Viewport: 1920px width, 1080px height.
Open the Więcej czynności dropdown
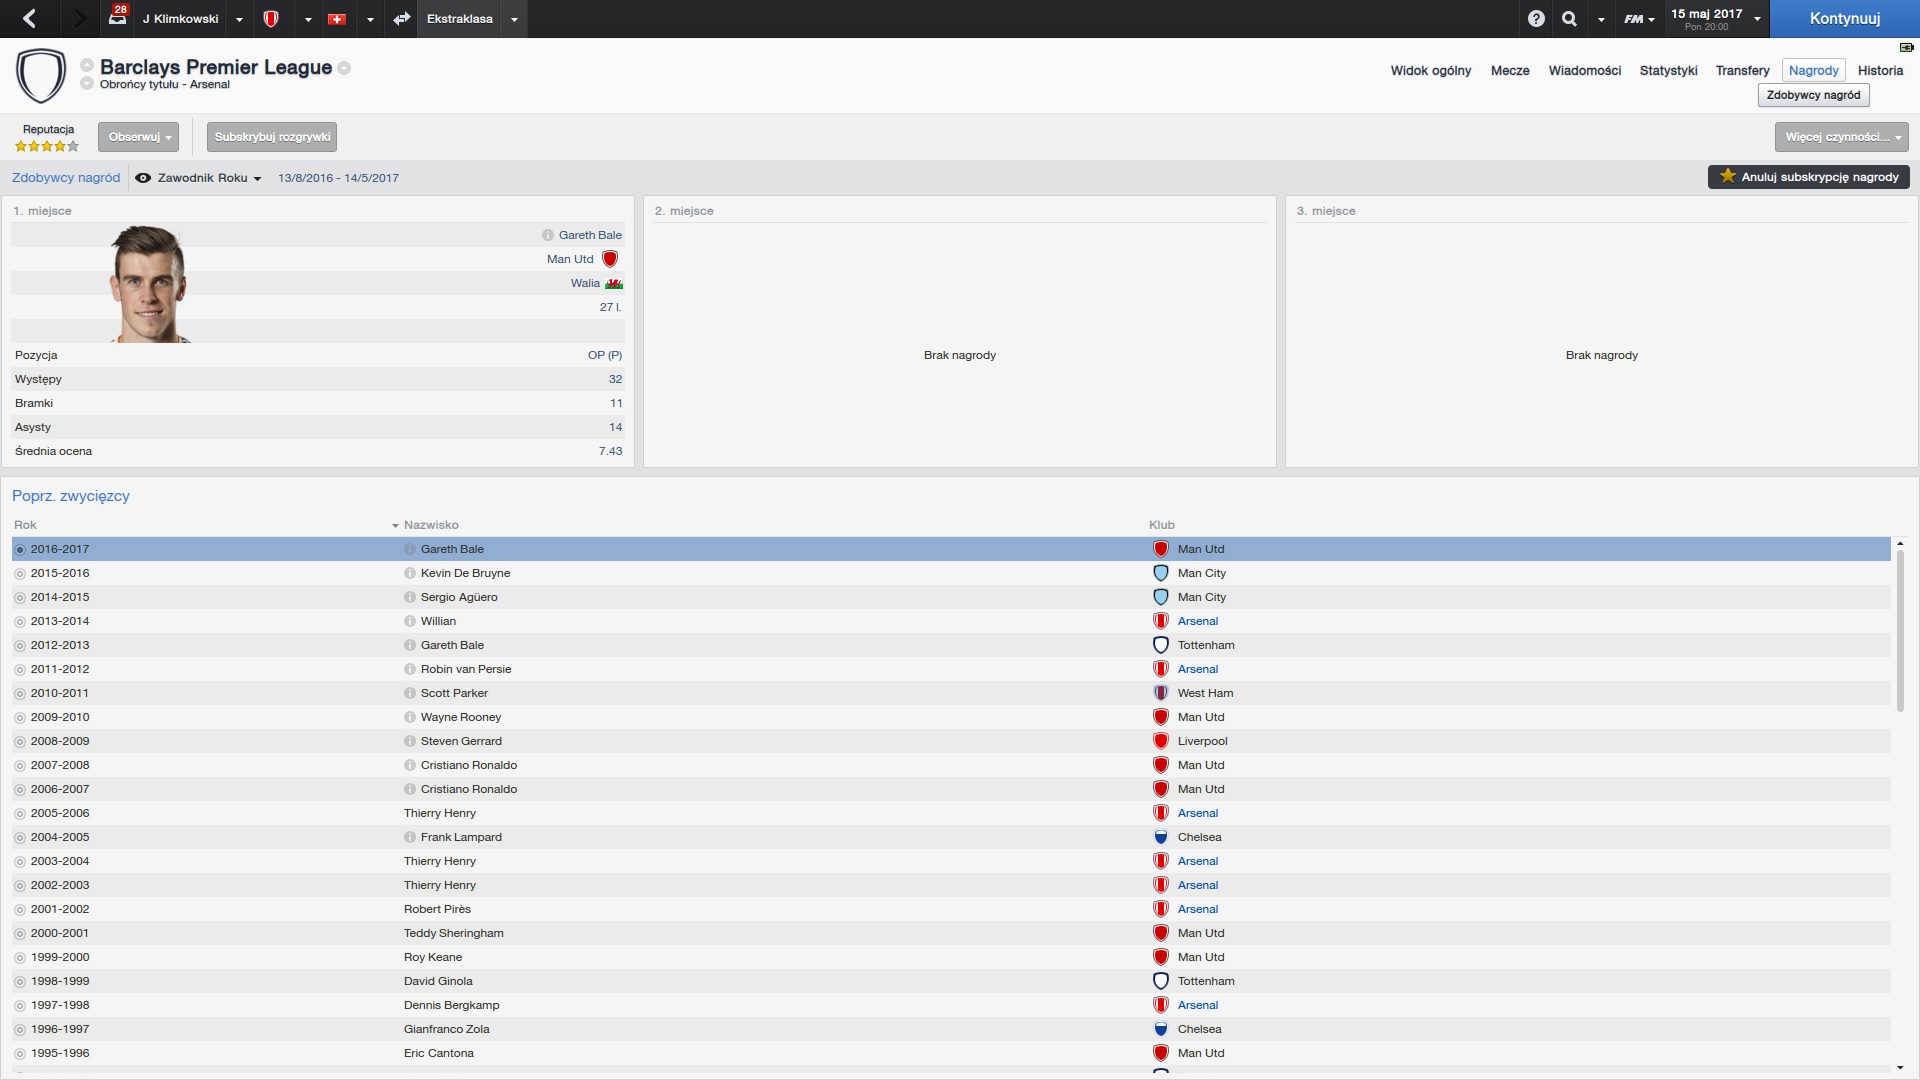pos(1841,137)
